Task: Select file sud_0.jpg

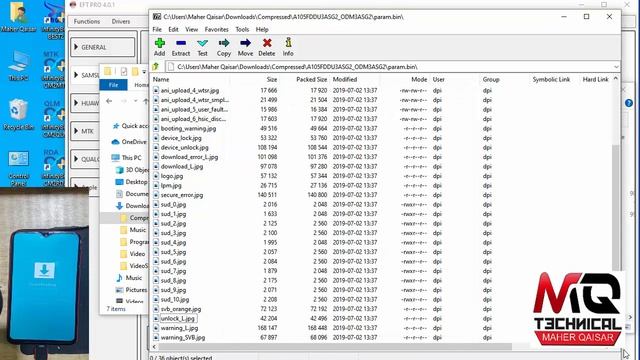Action: [173, 204]
